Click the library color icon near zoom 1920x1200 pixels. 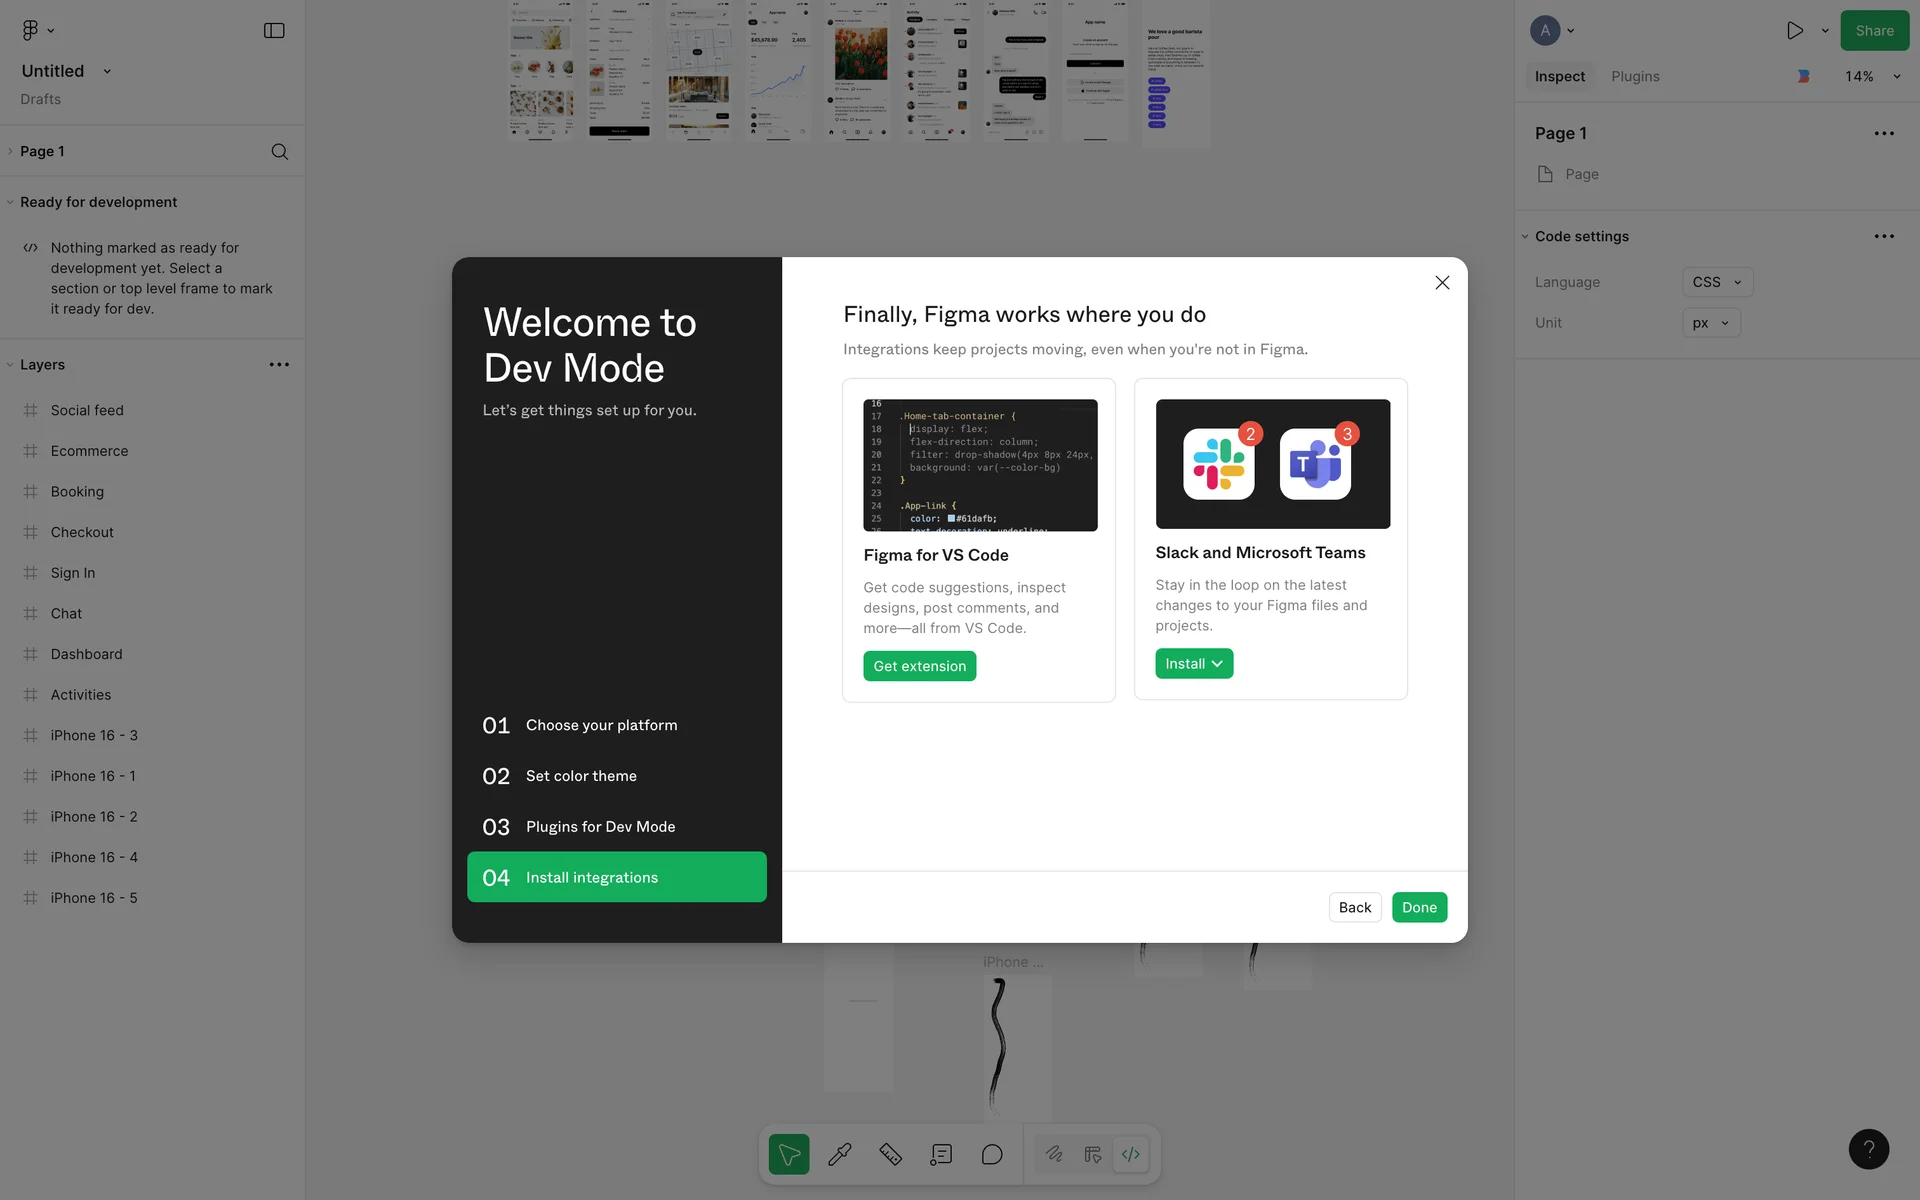pyautogui.click(x=1803, y=76)
